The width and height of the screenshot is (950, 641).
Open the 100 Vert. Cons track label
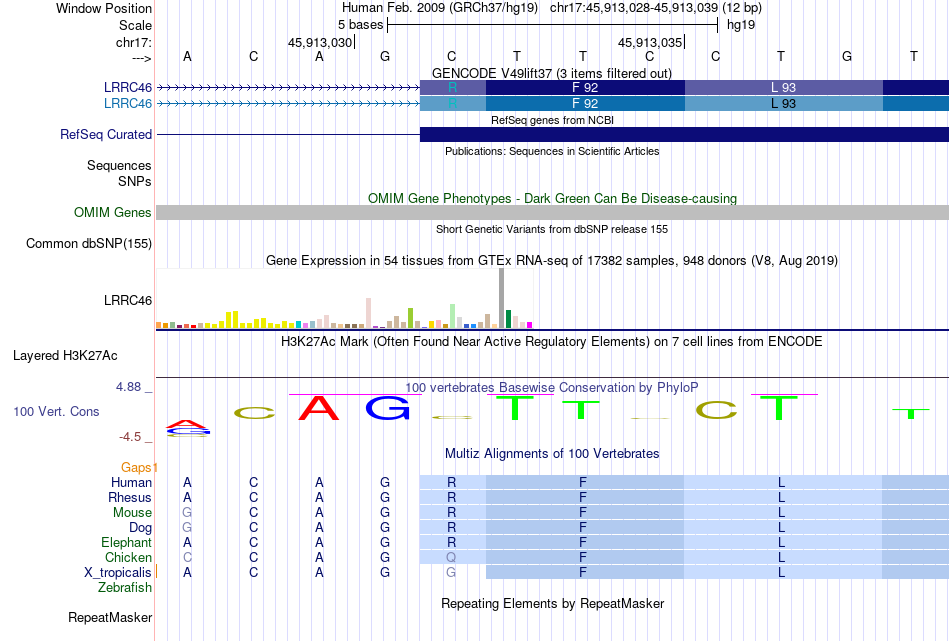click(x=56, y=411)
